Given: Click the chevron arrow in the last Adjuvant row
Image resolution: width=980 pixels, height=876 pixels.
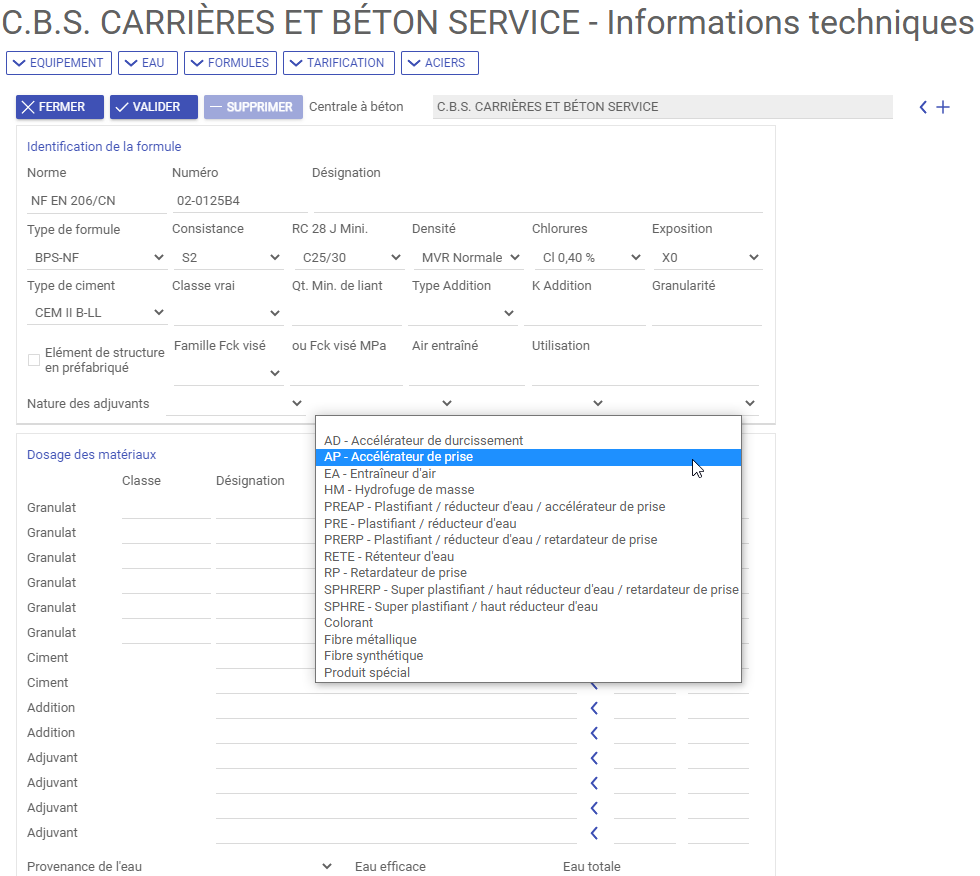Looking at the screenshot, I should 594,833.
